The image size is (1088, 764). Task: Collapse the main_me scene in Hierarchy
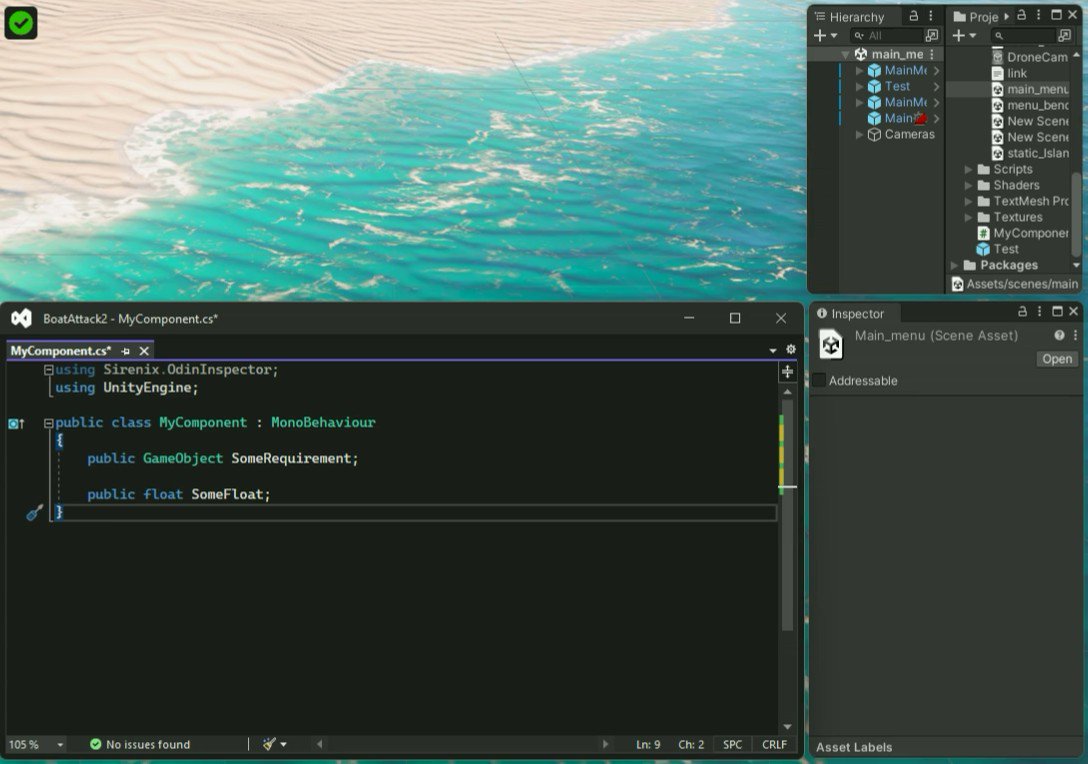pos(845,53)
